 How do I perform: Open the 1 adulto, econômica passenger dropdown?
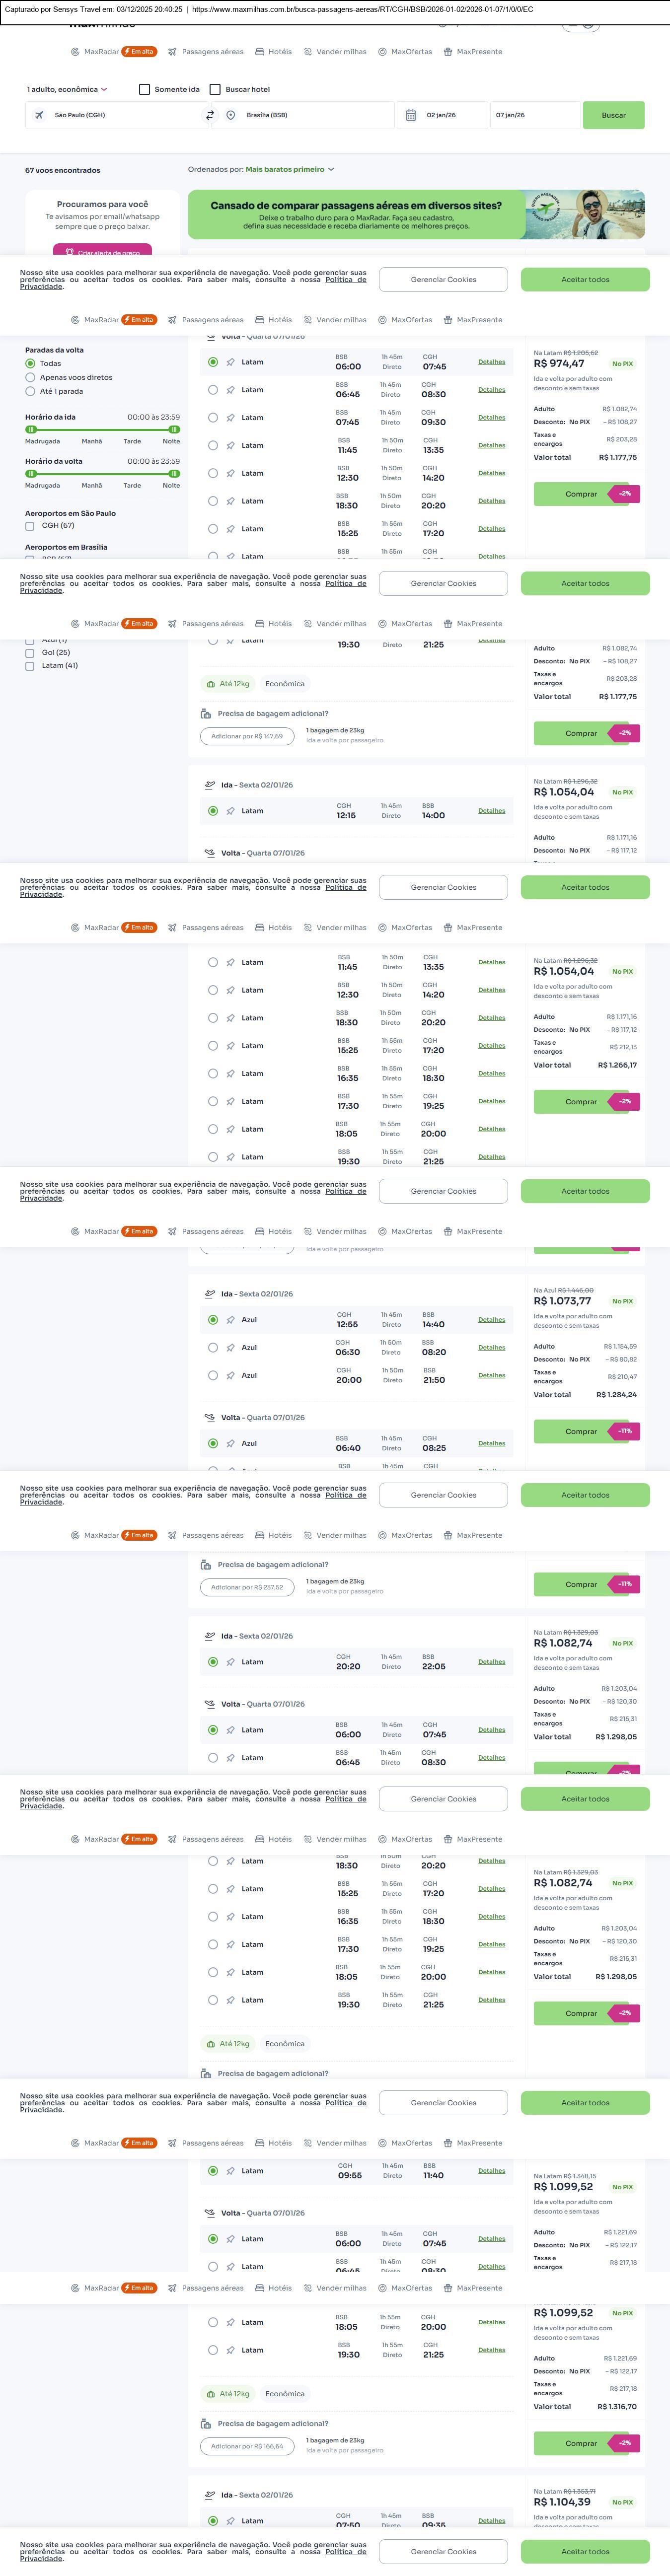[66, 89]
